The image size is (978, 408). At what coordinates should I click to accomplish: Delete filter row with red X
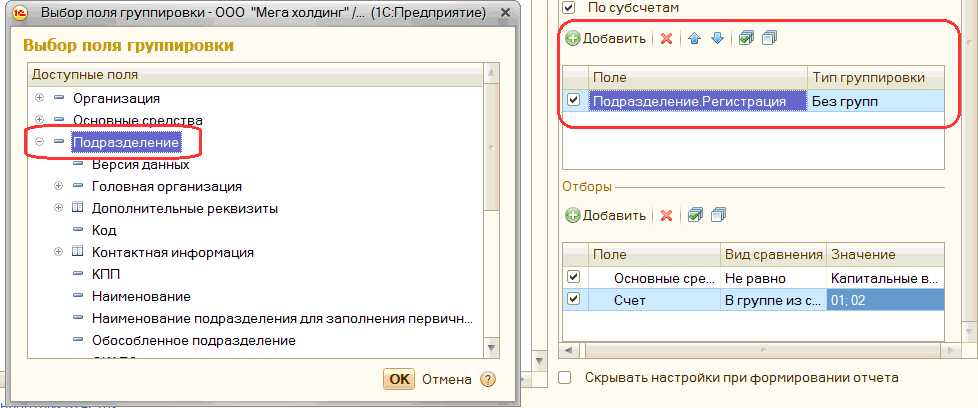pos(666,216)
